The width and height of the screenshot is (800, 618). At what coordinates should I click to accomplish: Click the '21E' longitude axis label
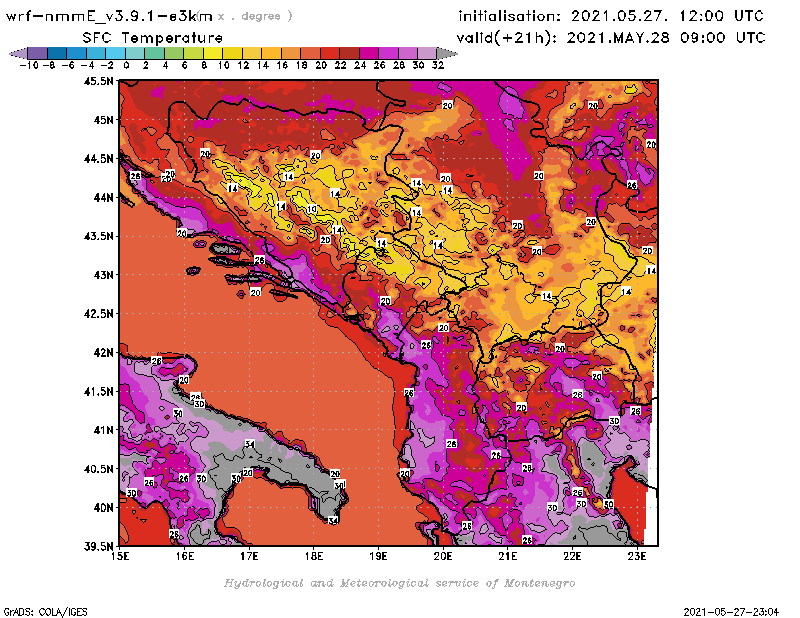[508, 556]
